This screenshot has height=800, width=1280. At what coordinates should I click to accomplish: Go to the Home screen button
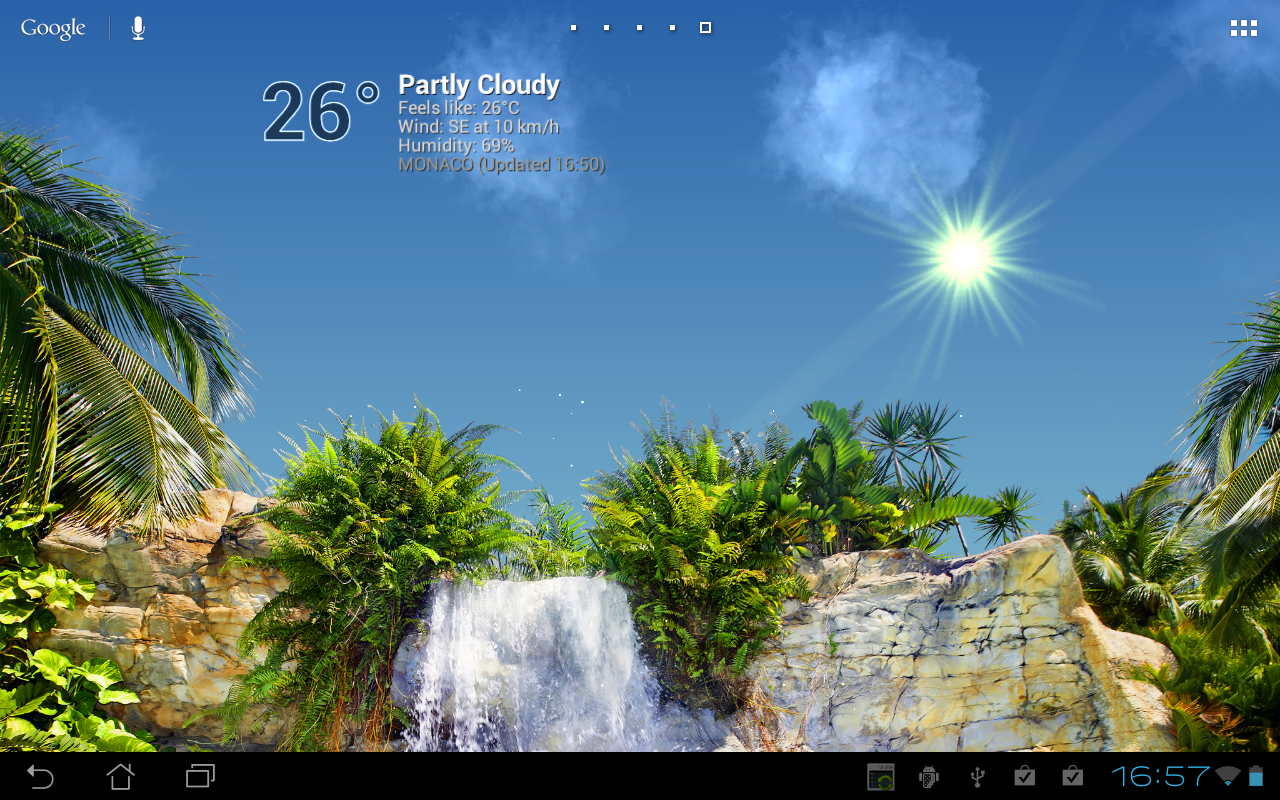click(x=120, y=776)
